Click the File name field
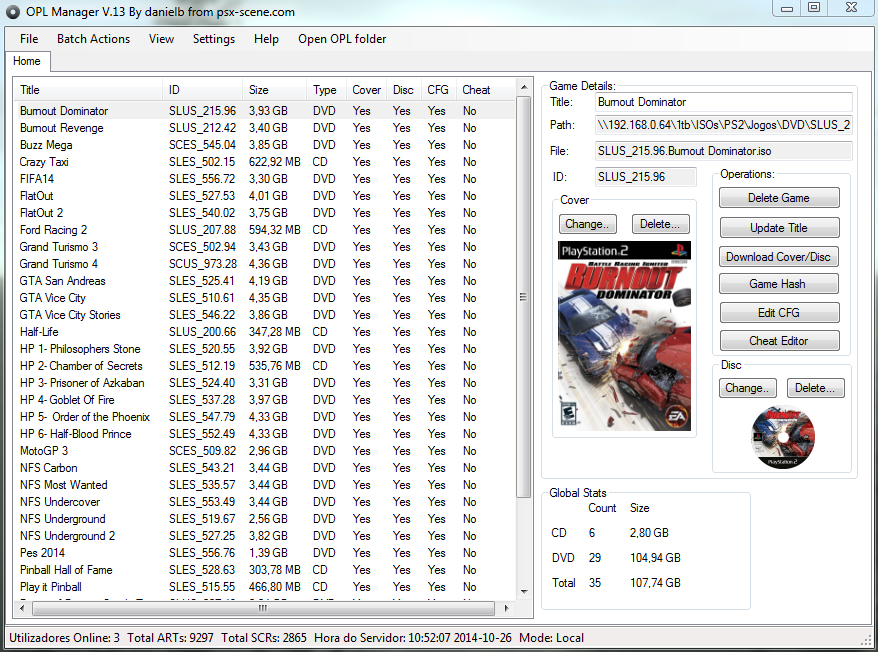878x652 pixels. click(724, 151)
